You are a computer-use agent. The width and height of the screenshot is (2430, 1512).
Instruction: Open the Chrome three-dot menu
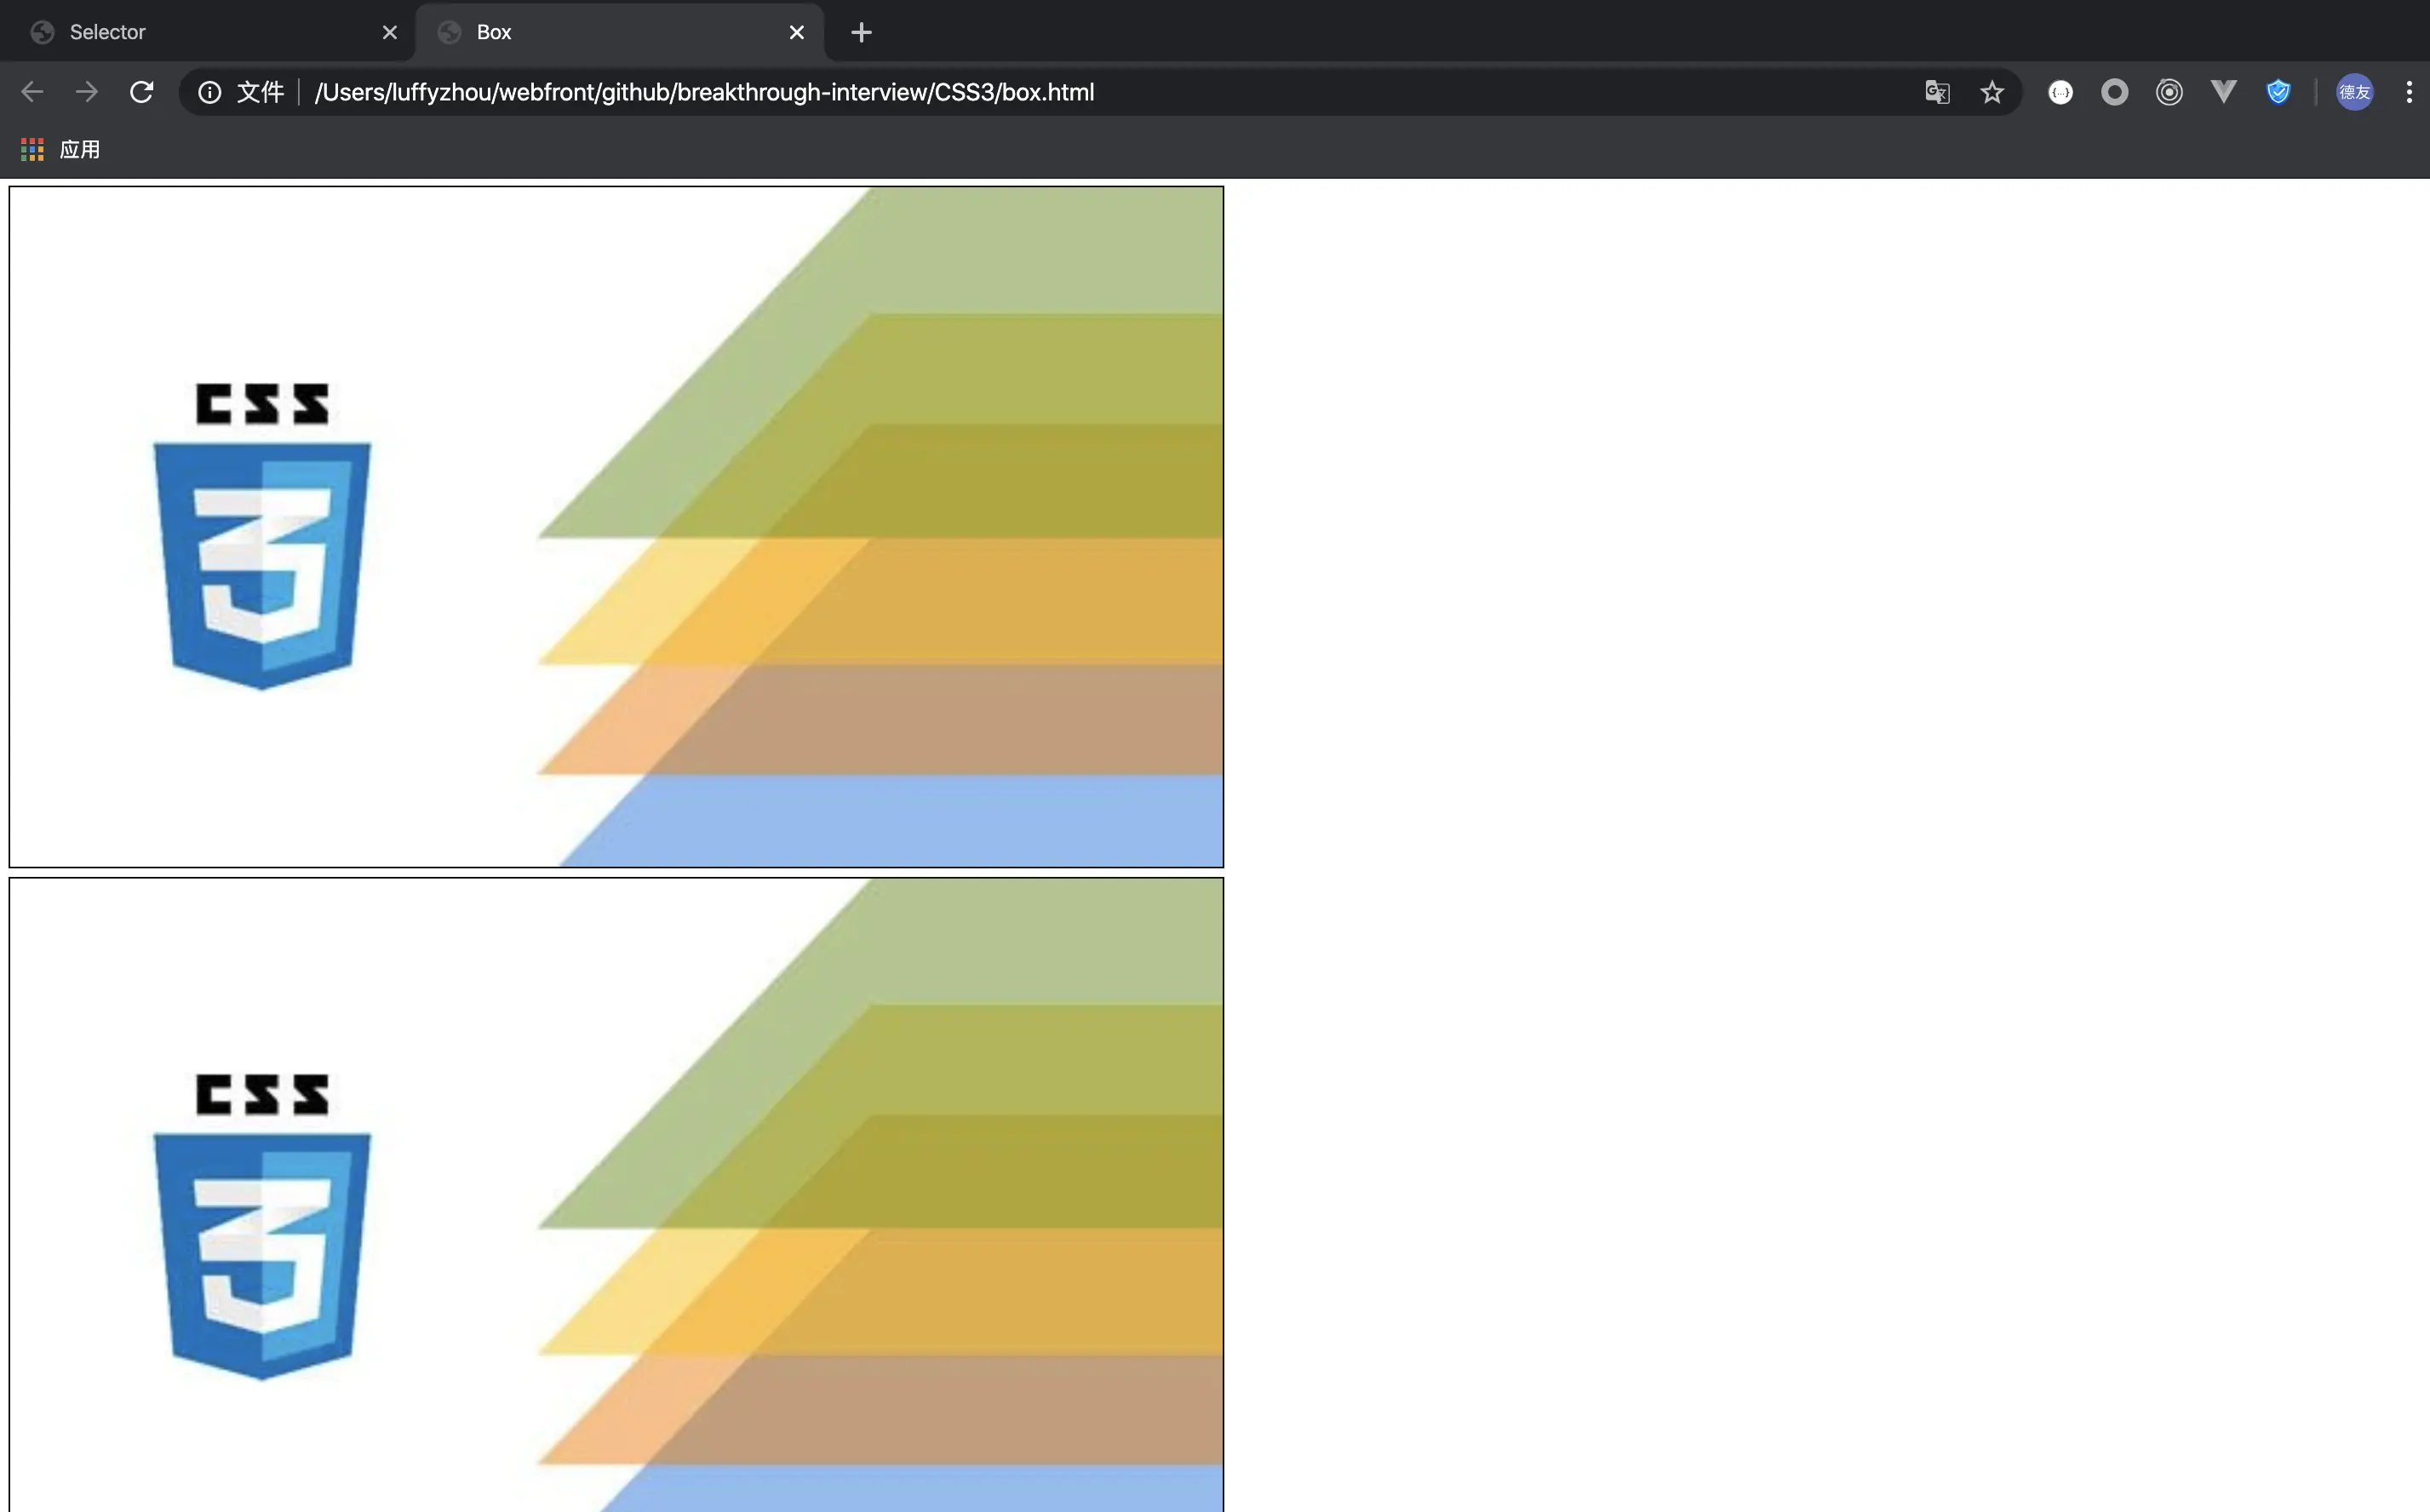2409,92
